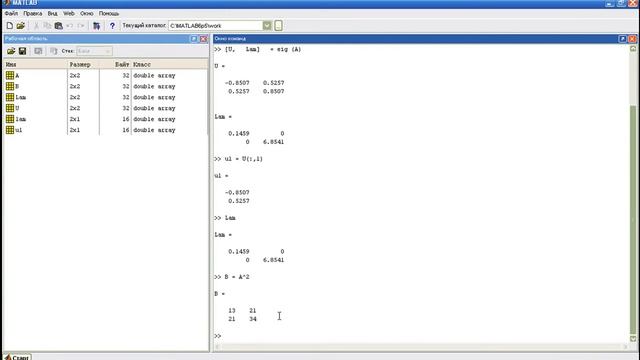Open the Файл menu
This screenshot has height=360, width=640.
pyautogui.click(x=11, y=13)
